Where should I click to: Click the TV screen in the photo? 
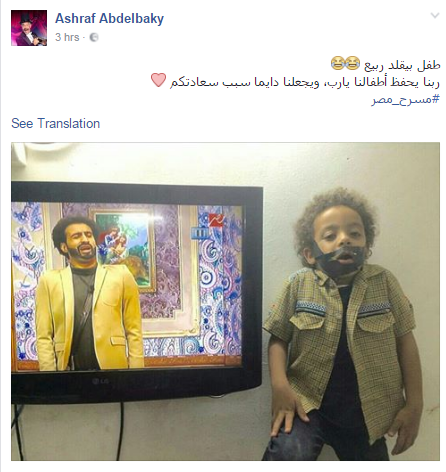point(127,286)
